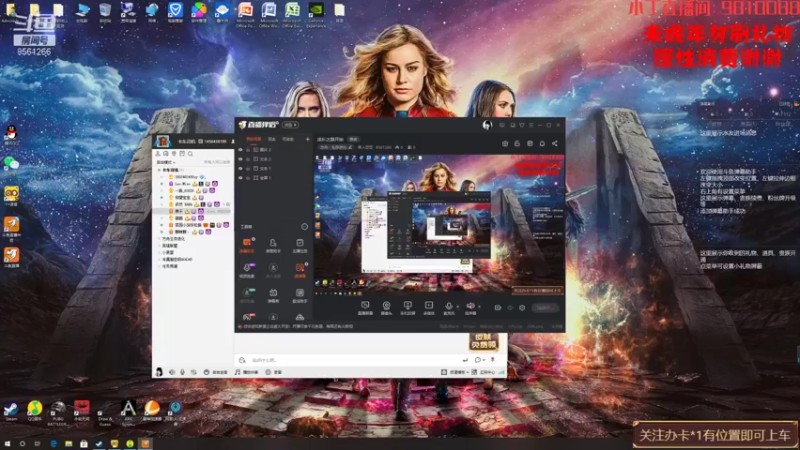Hide the 全屏 1 source with its eye icon
This screenshot has height=450, width=800.
(241, 178)
